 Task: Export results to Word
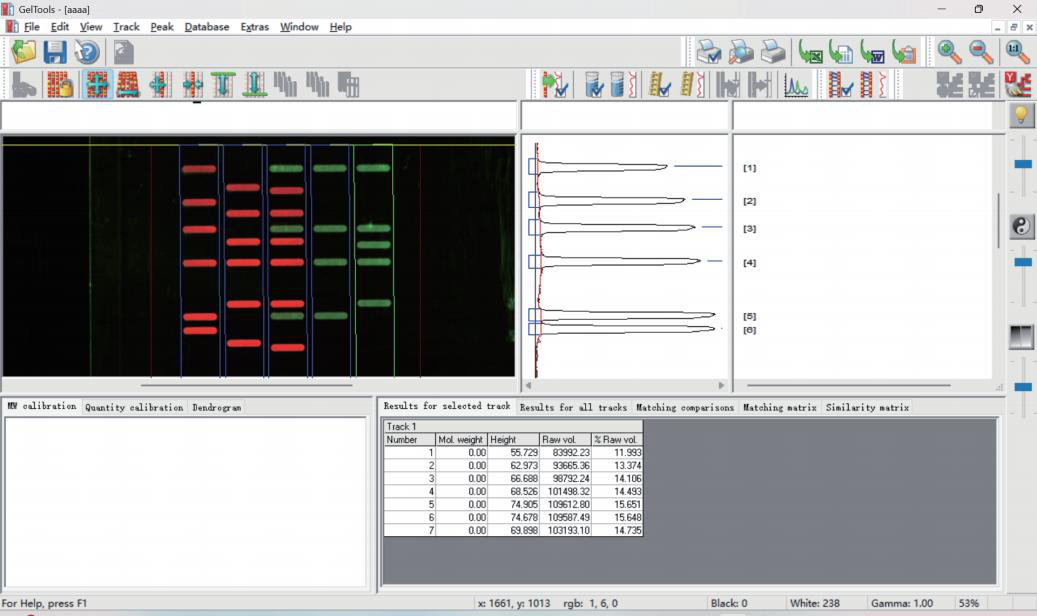pyautogui.click(x=873, y=52)
